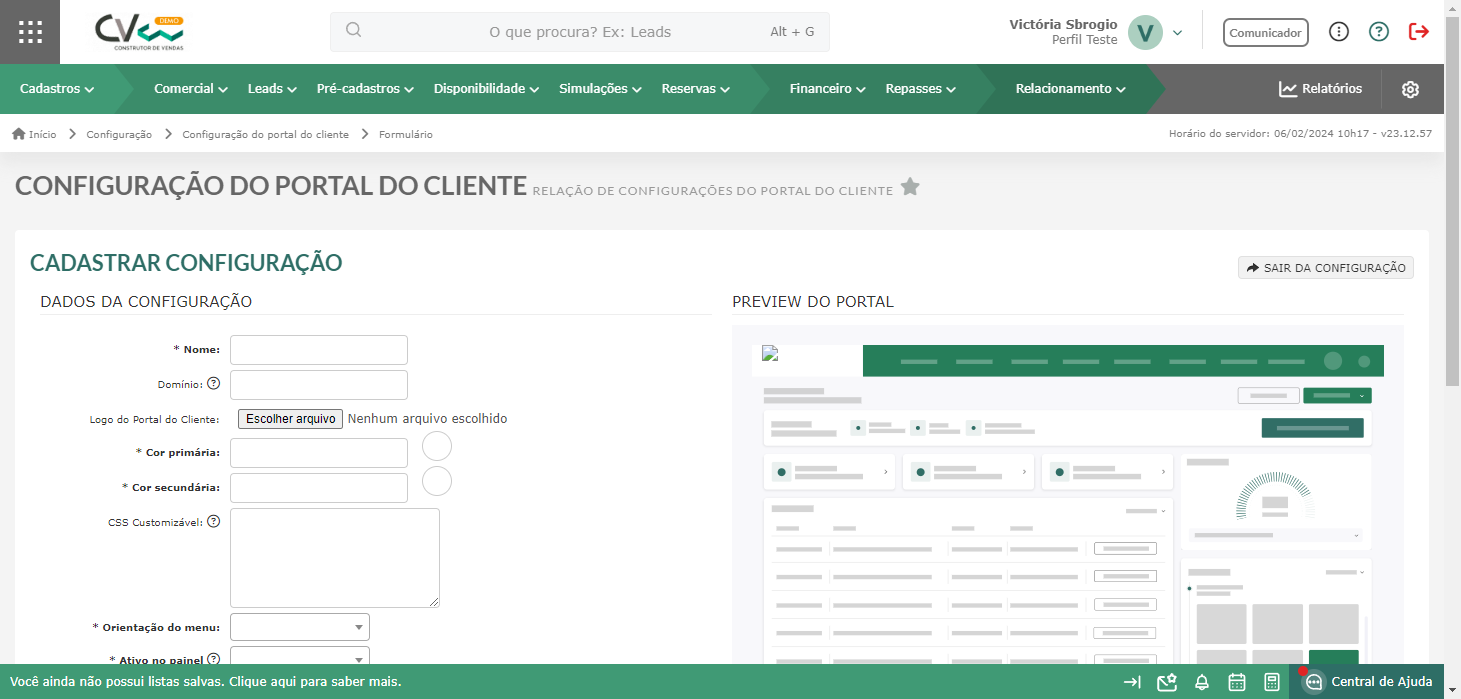Mark page as favorite with star
This screenshot has height=699, width=1461.
click(910, 186)
